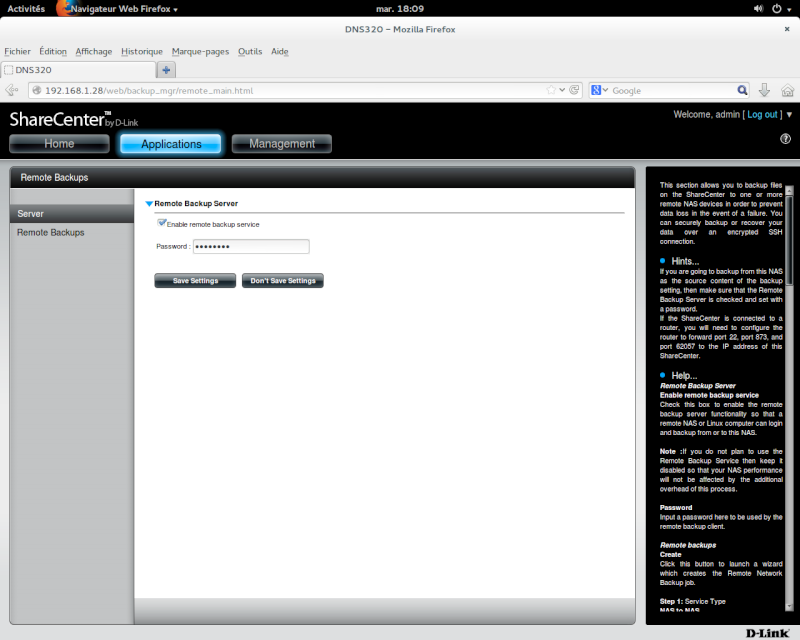Open the Management section
This screenshot has width=800, height=640.
(x=282, y=144)
